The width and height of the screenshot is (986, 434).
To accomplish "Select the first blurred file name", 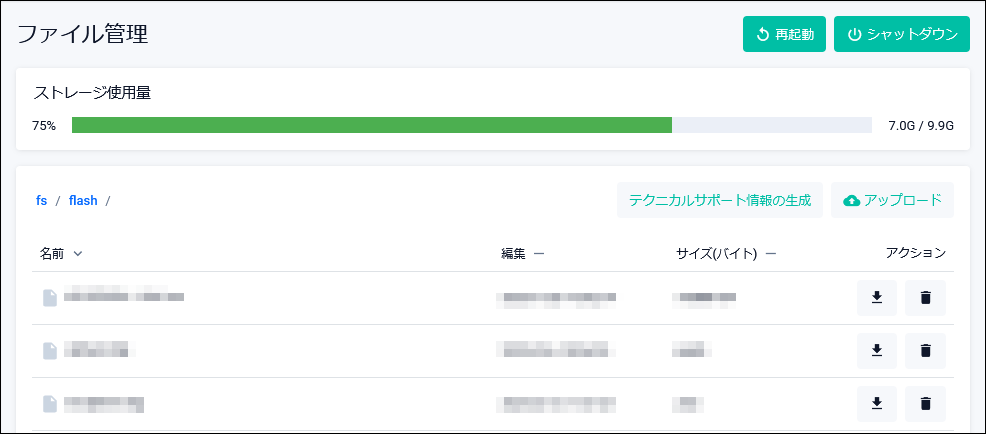I will pyautogui.click(x=124, y=297).
